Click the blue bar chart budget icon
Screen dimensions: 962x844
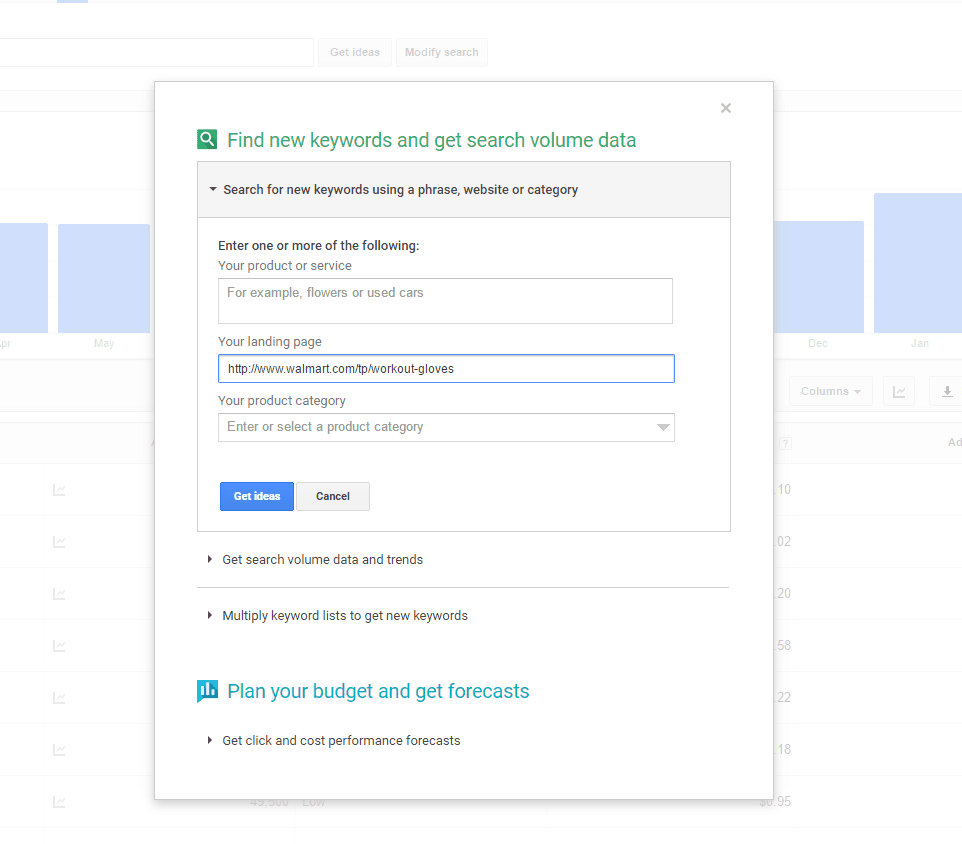[207, 690]
